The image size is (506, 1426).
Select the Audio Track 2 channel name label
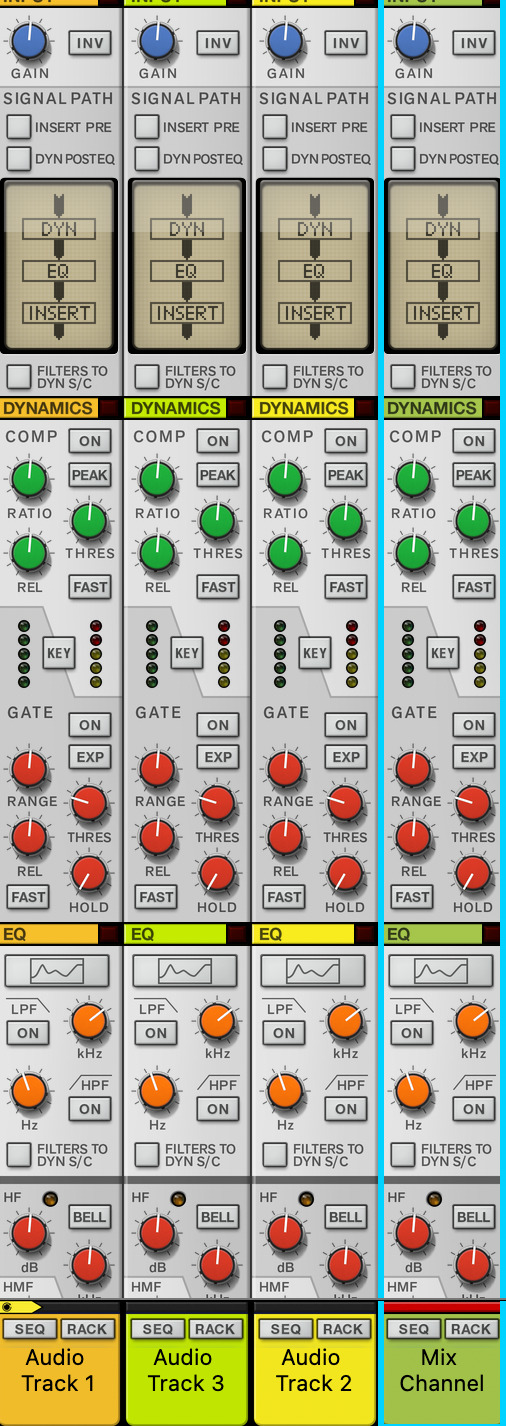pyautogui.click(x=311, y=1371)
